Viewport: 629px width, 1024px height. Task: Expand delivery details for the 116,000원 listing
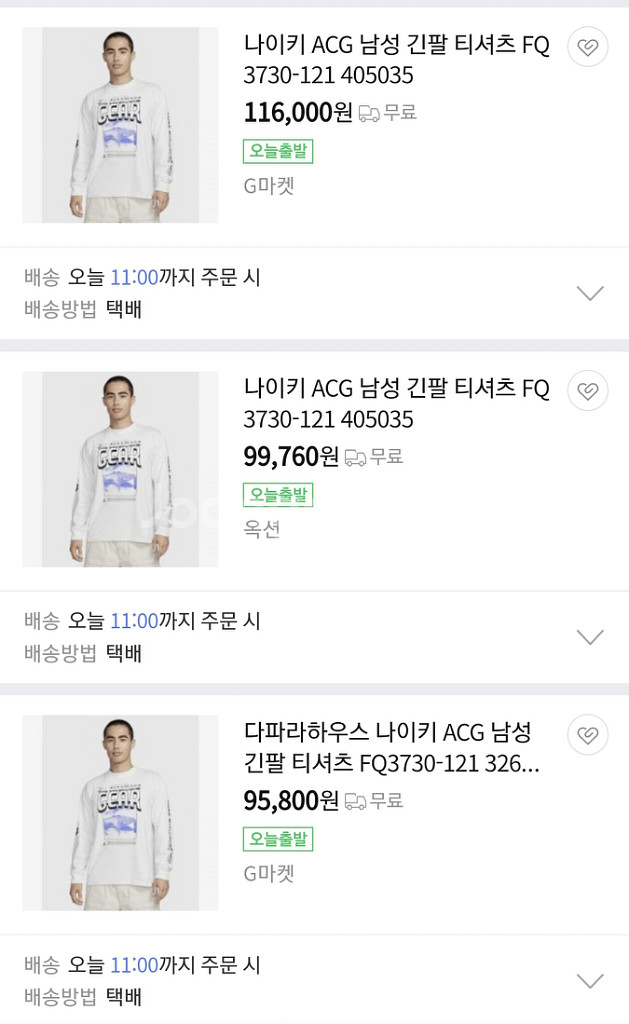point(590,293)
